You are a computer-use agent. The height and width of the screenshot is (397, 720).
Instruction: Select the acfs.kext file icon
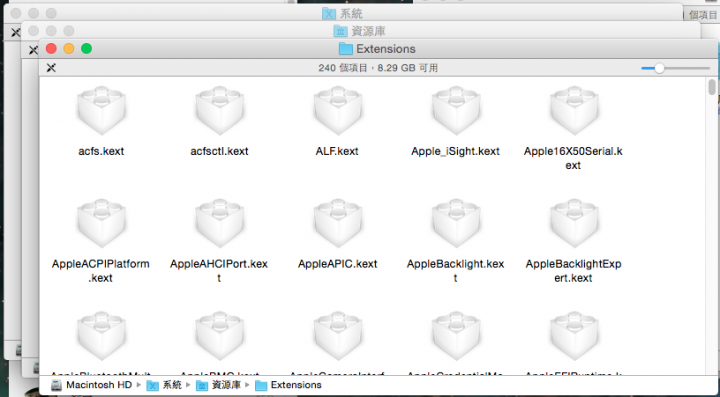(x=101, y=110)
